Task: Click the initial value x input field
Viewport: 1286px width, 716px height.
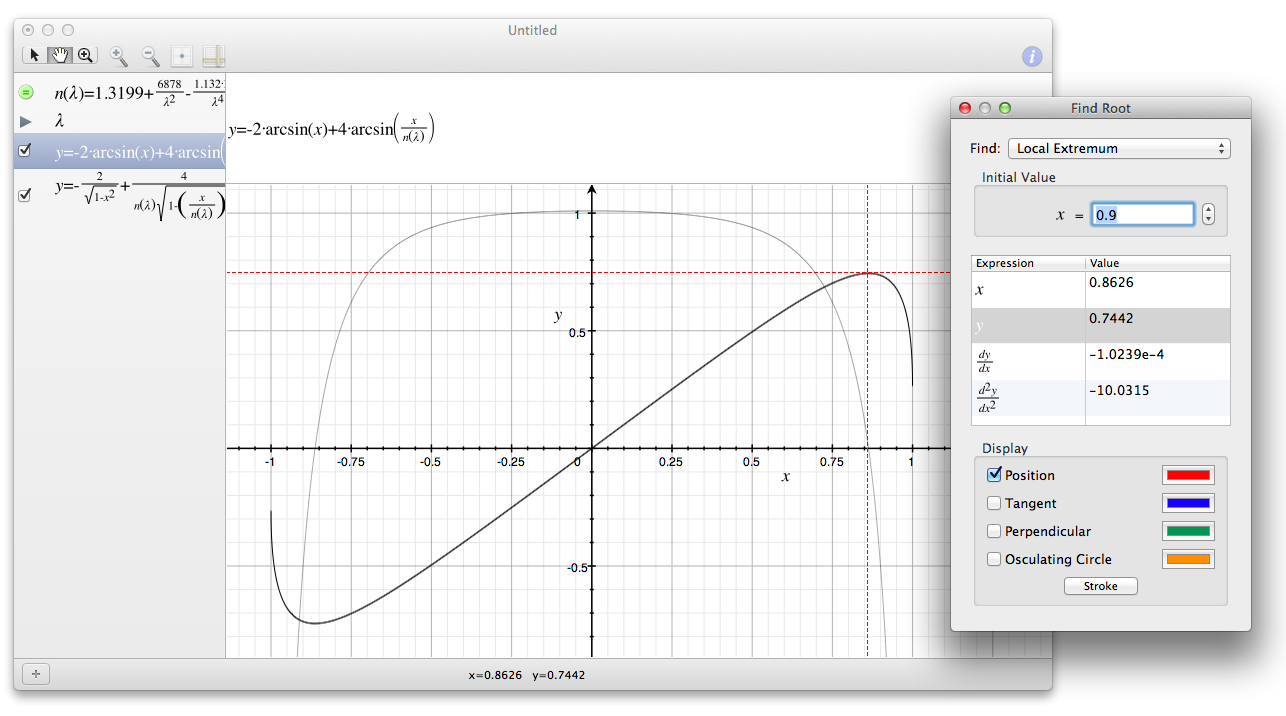Action: tap(1143, 214)
